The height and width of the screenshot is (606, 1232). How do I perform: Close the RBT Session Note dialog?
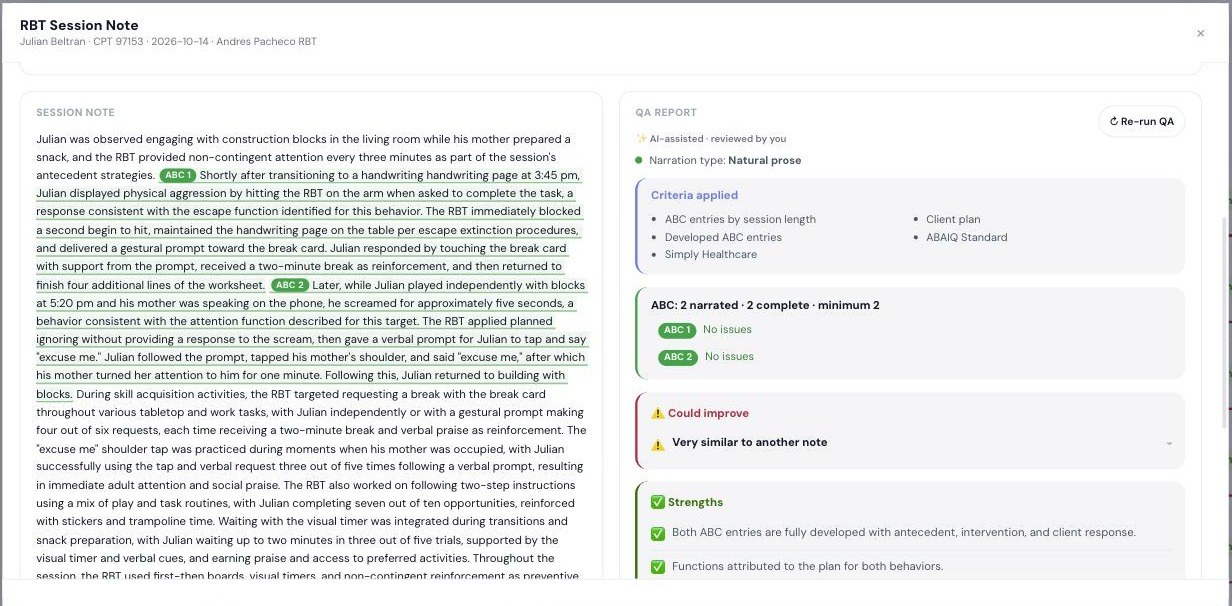pos(1200,33)
